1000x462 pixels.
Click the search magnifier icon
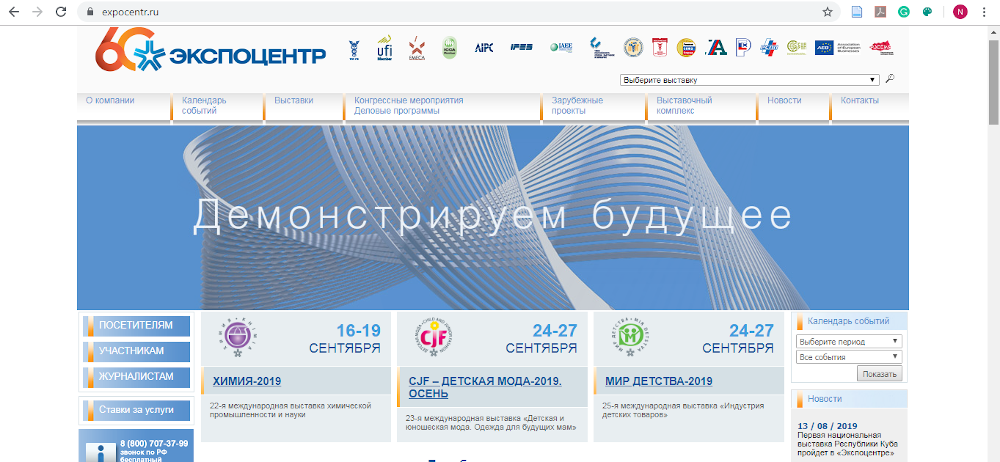coord(890,78)
